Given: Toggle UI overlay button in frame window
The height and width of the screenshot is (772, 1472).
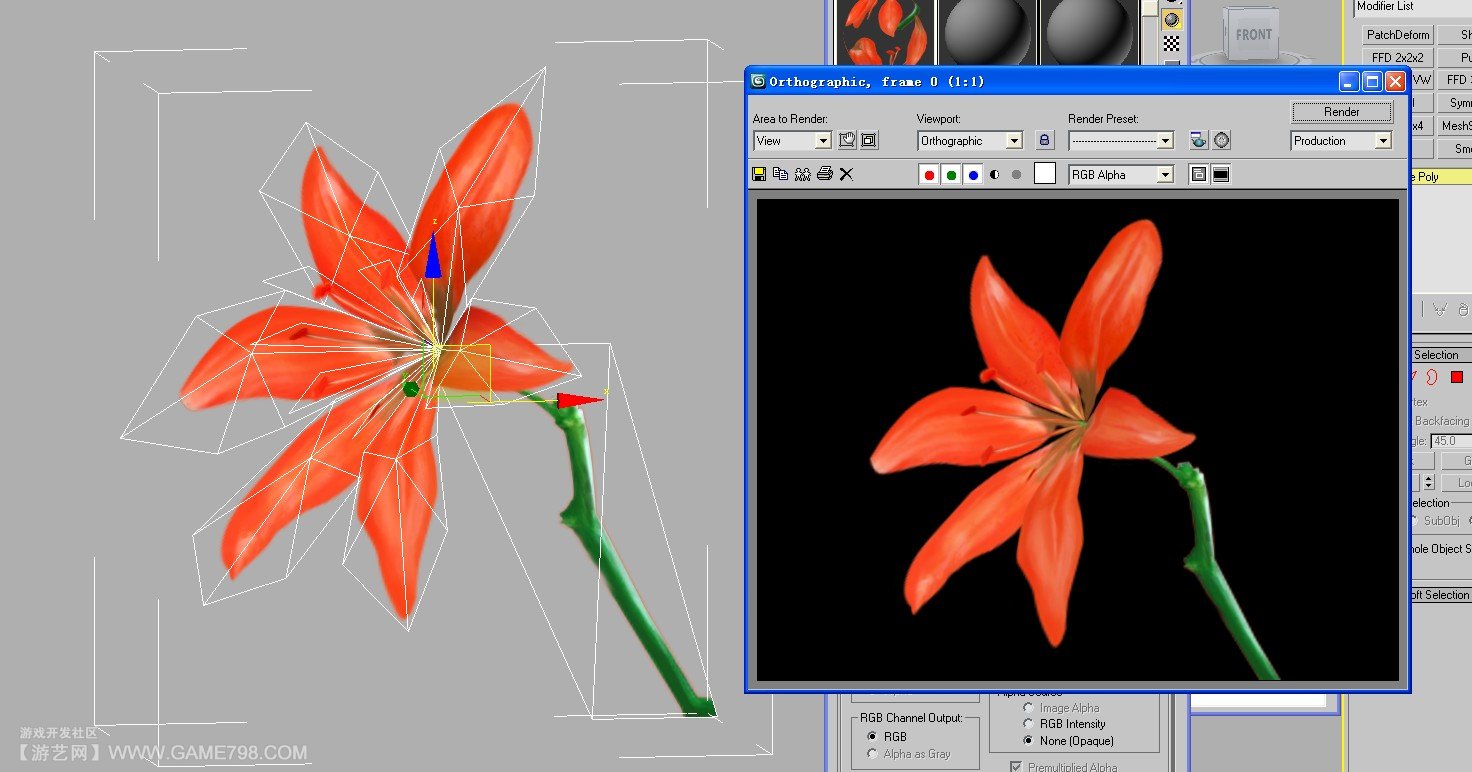Looking at the screenshot, I should [x=1198, y=175].
